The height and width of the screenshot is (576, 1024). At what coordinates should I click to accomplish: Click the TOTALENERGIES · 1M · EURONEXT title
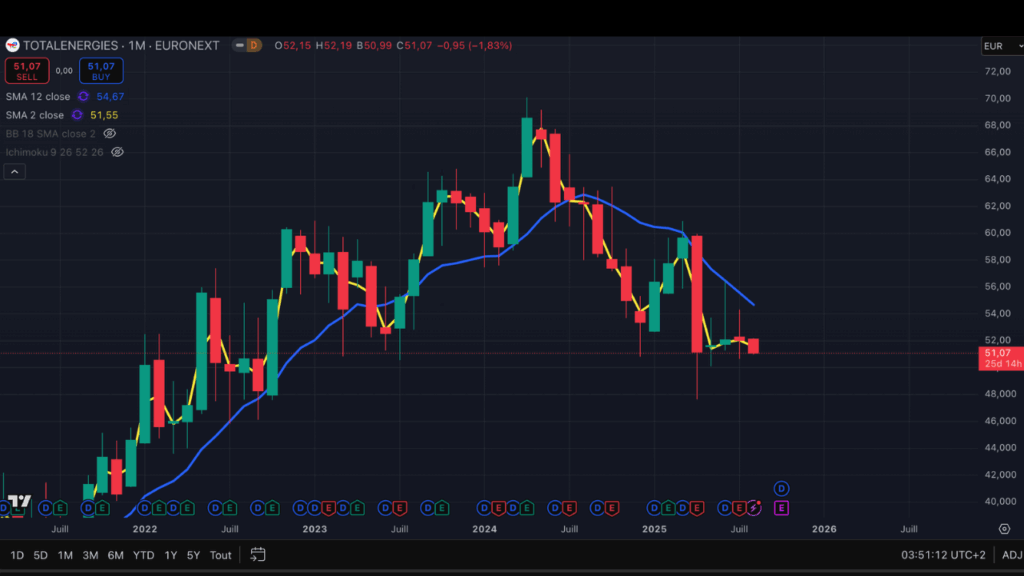click(121, 46)
